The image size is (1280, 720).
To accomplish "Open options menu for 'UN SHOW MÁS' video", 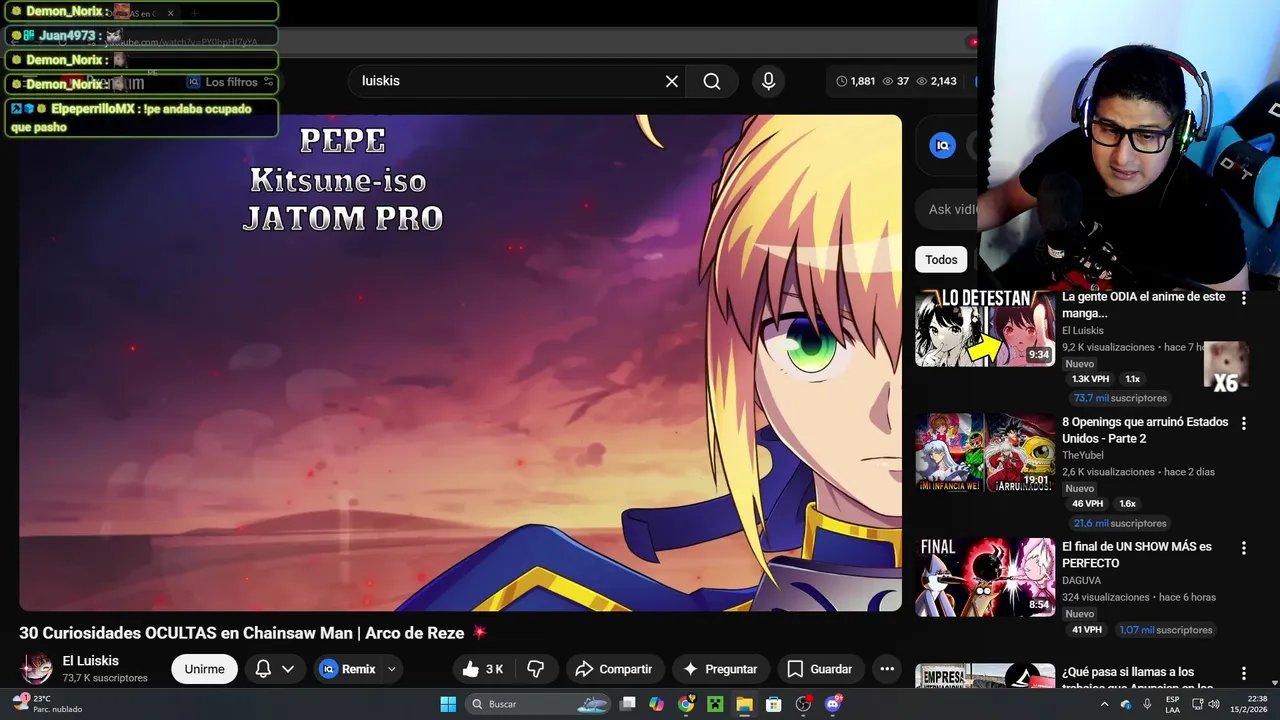I will pos(1244,548).
